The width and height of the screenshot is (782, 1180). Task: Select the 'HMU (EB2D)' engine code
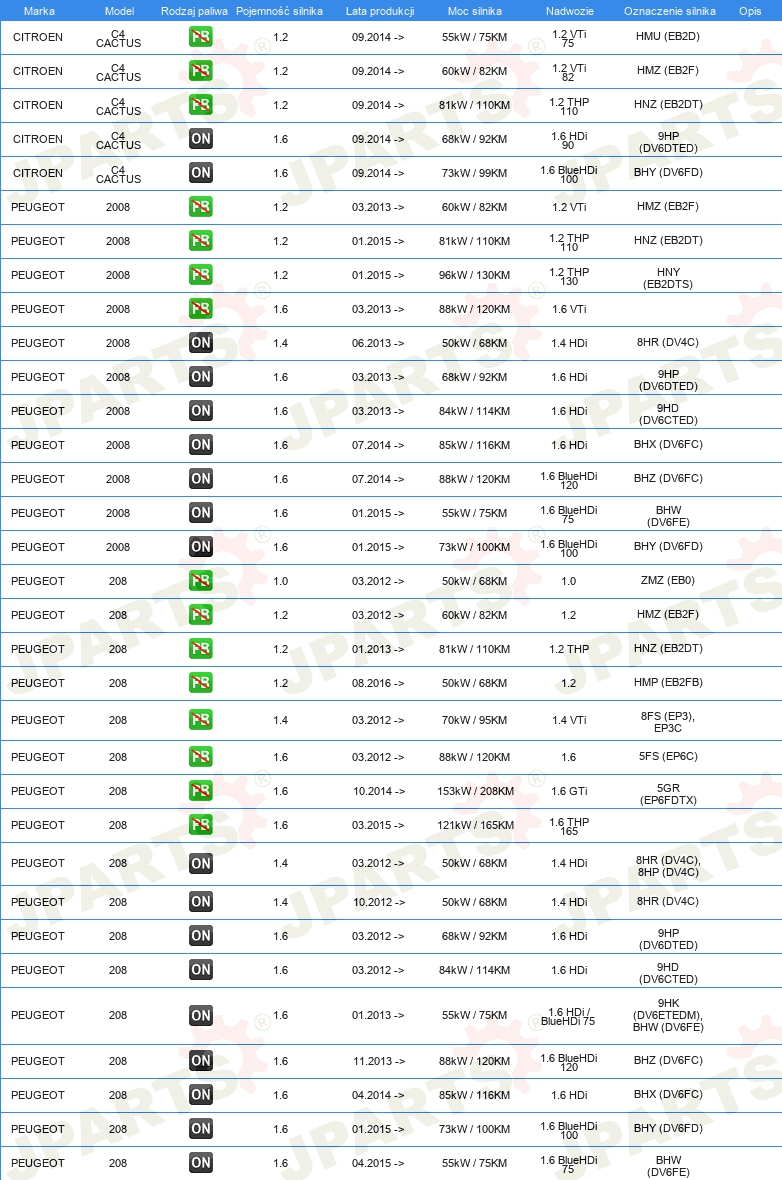pyautogui.click(x=668, y=36)
